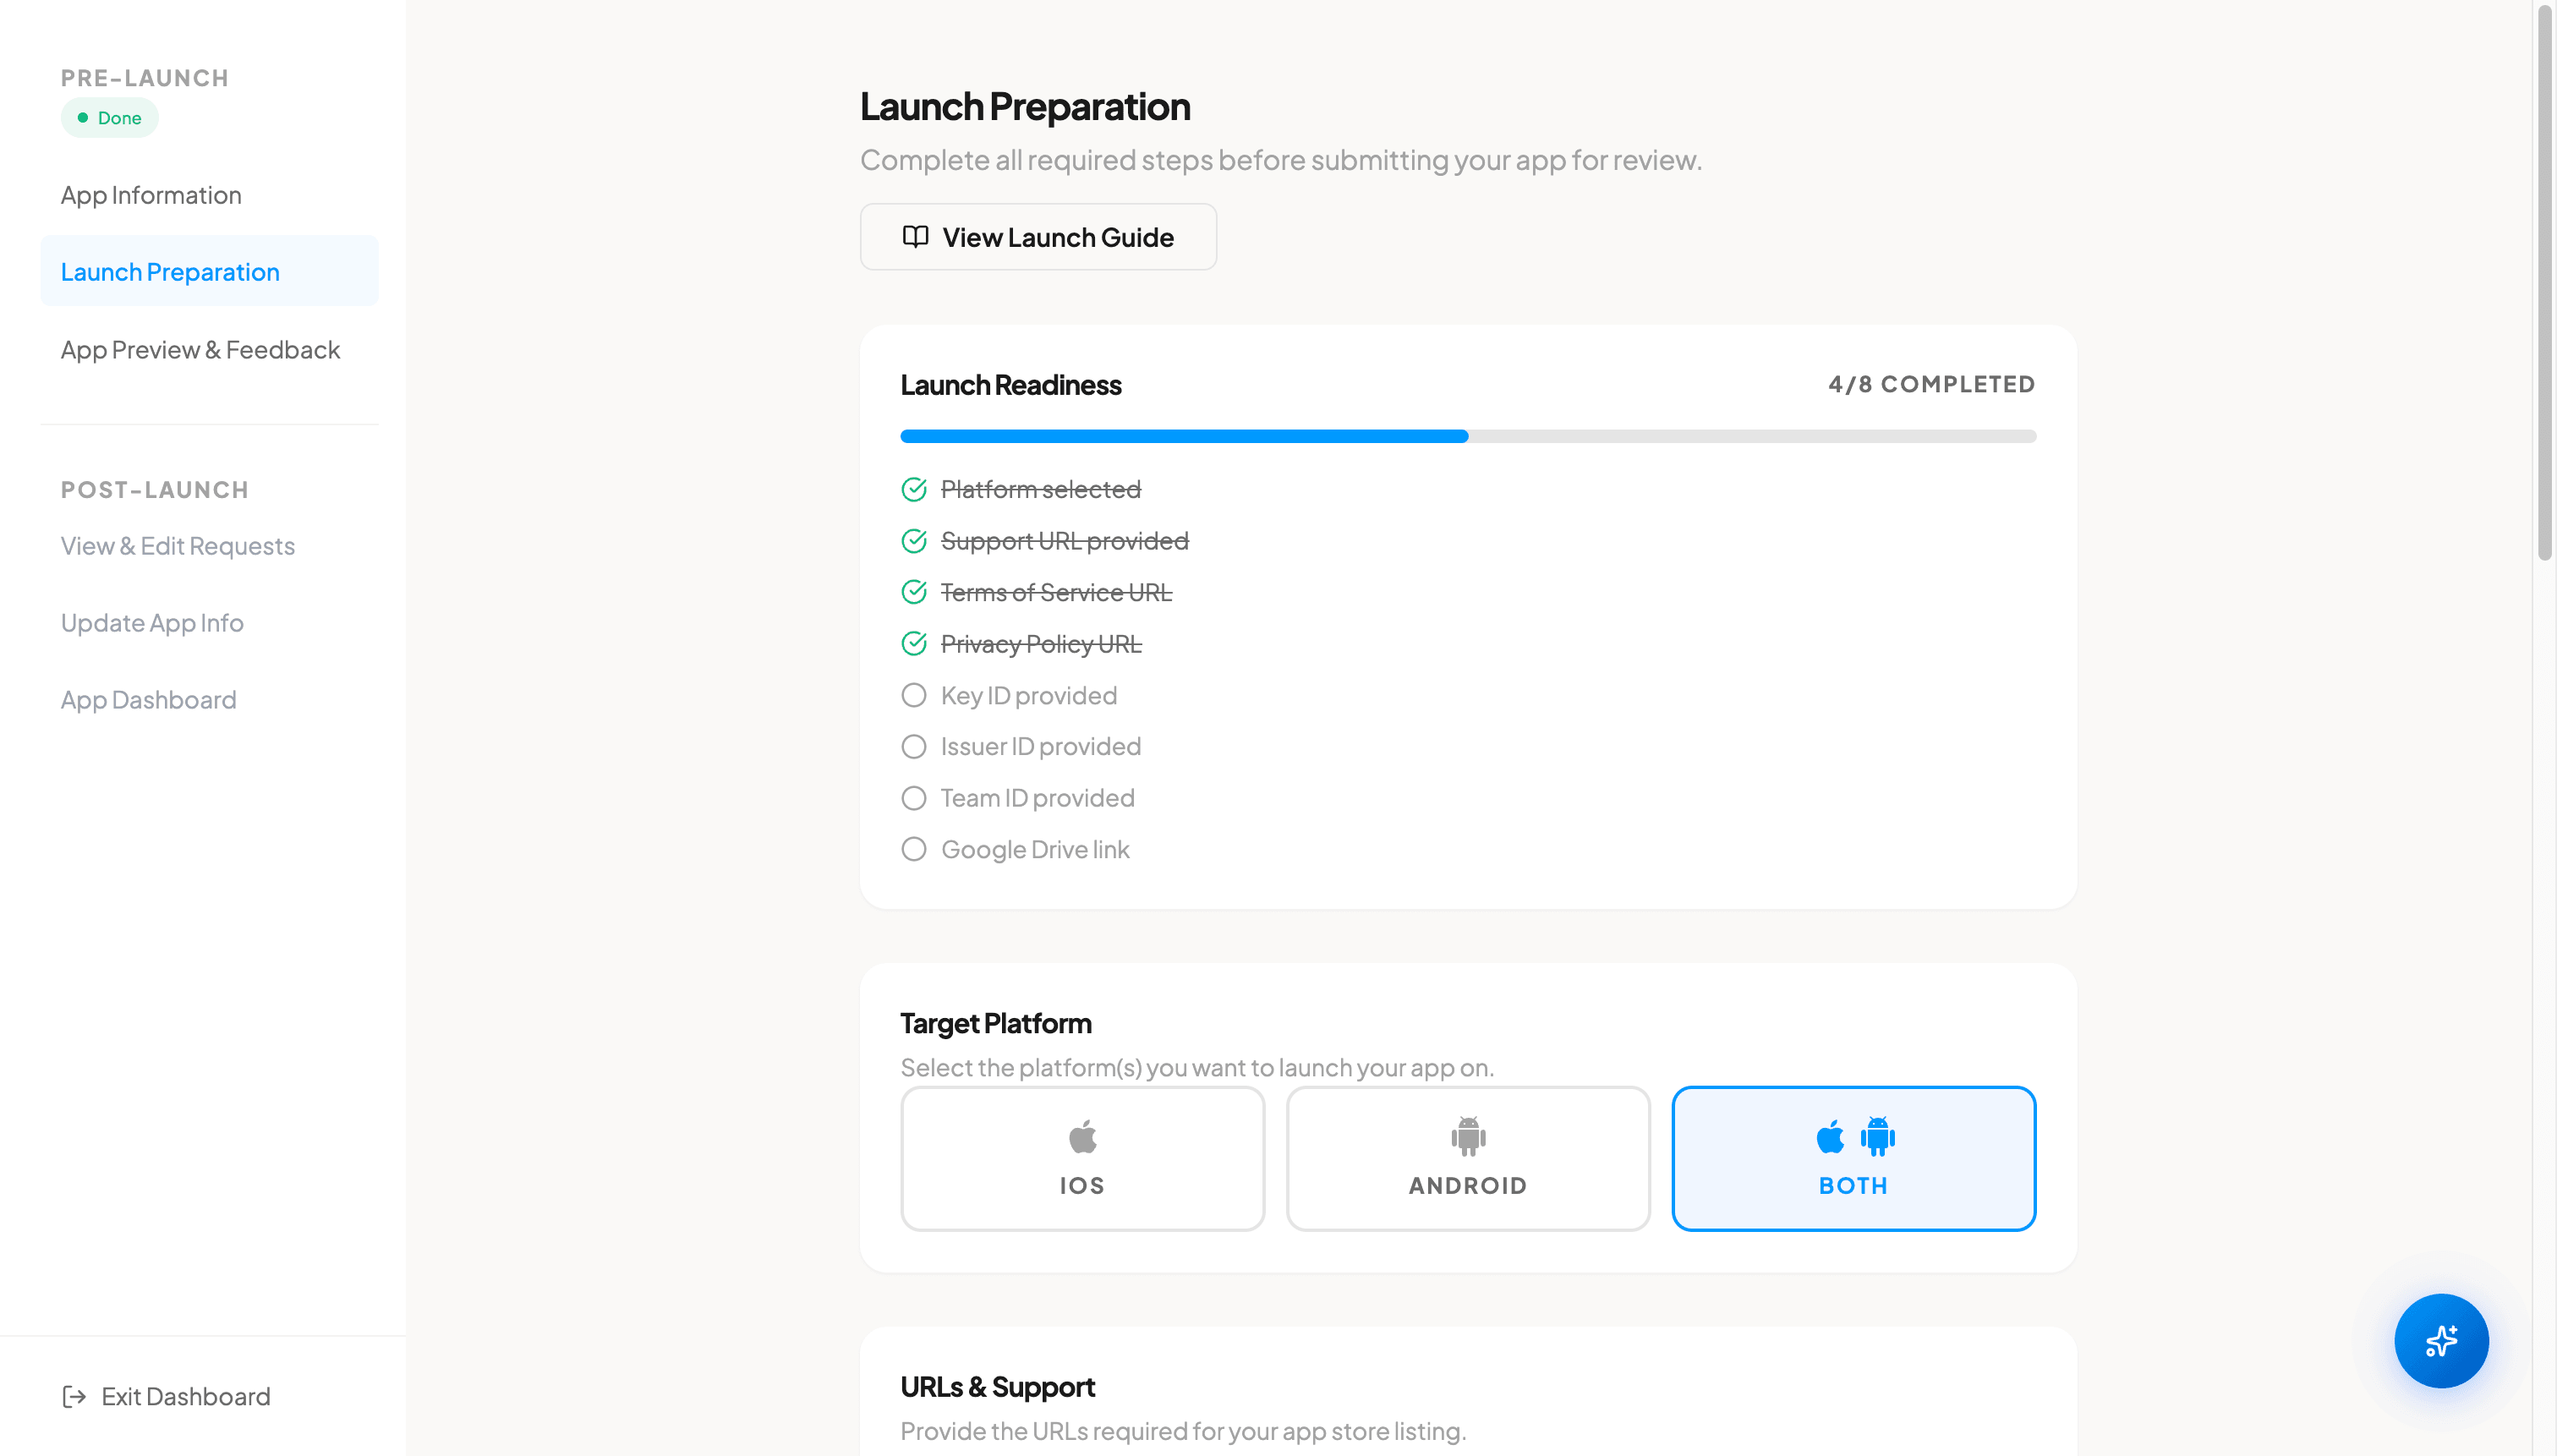Open App Information in the sidebar
The height and width of the screenshot is (1456, 2557).
coord(209,195)
